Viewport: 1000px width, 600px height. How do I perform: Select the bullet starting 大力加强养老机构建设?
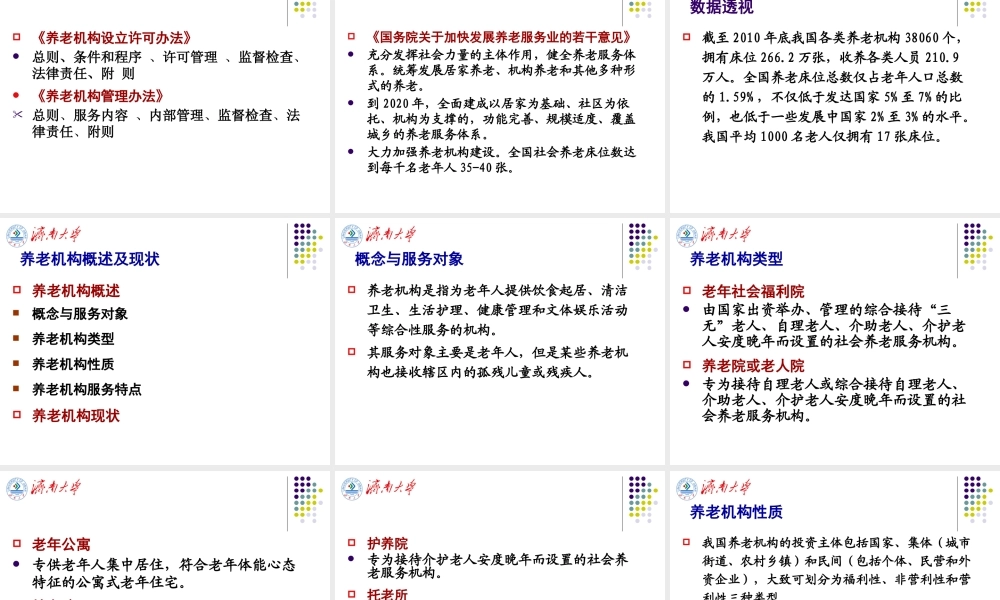click(x=501, y=159)
